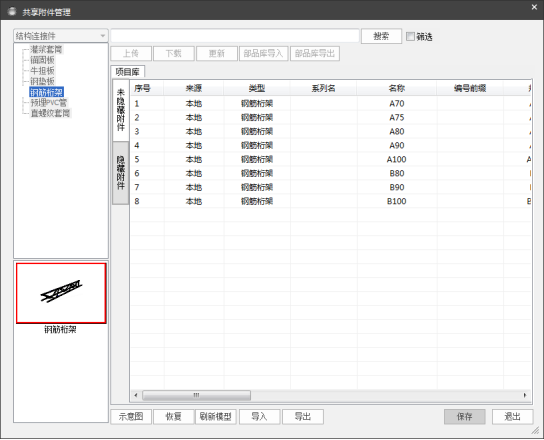Open the 未隐藏附件 vertical tab
Viewport: 544px width, 440px height.
(x=120, y=110)
